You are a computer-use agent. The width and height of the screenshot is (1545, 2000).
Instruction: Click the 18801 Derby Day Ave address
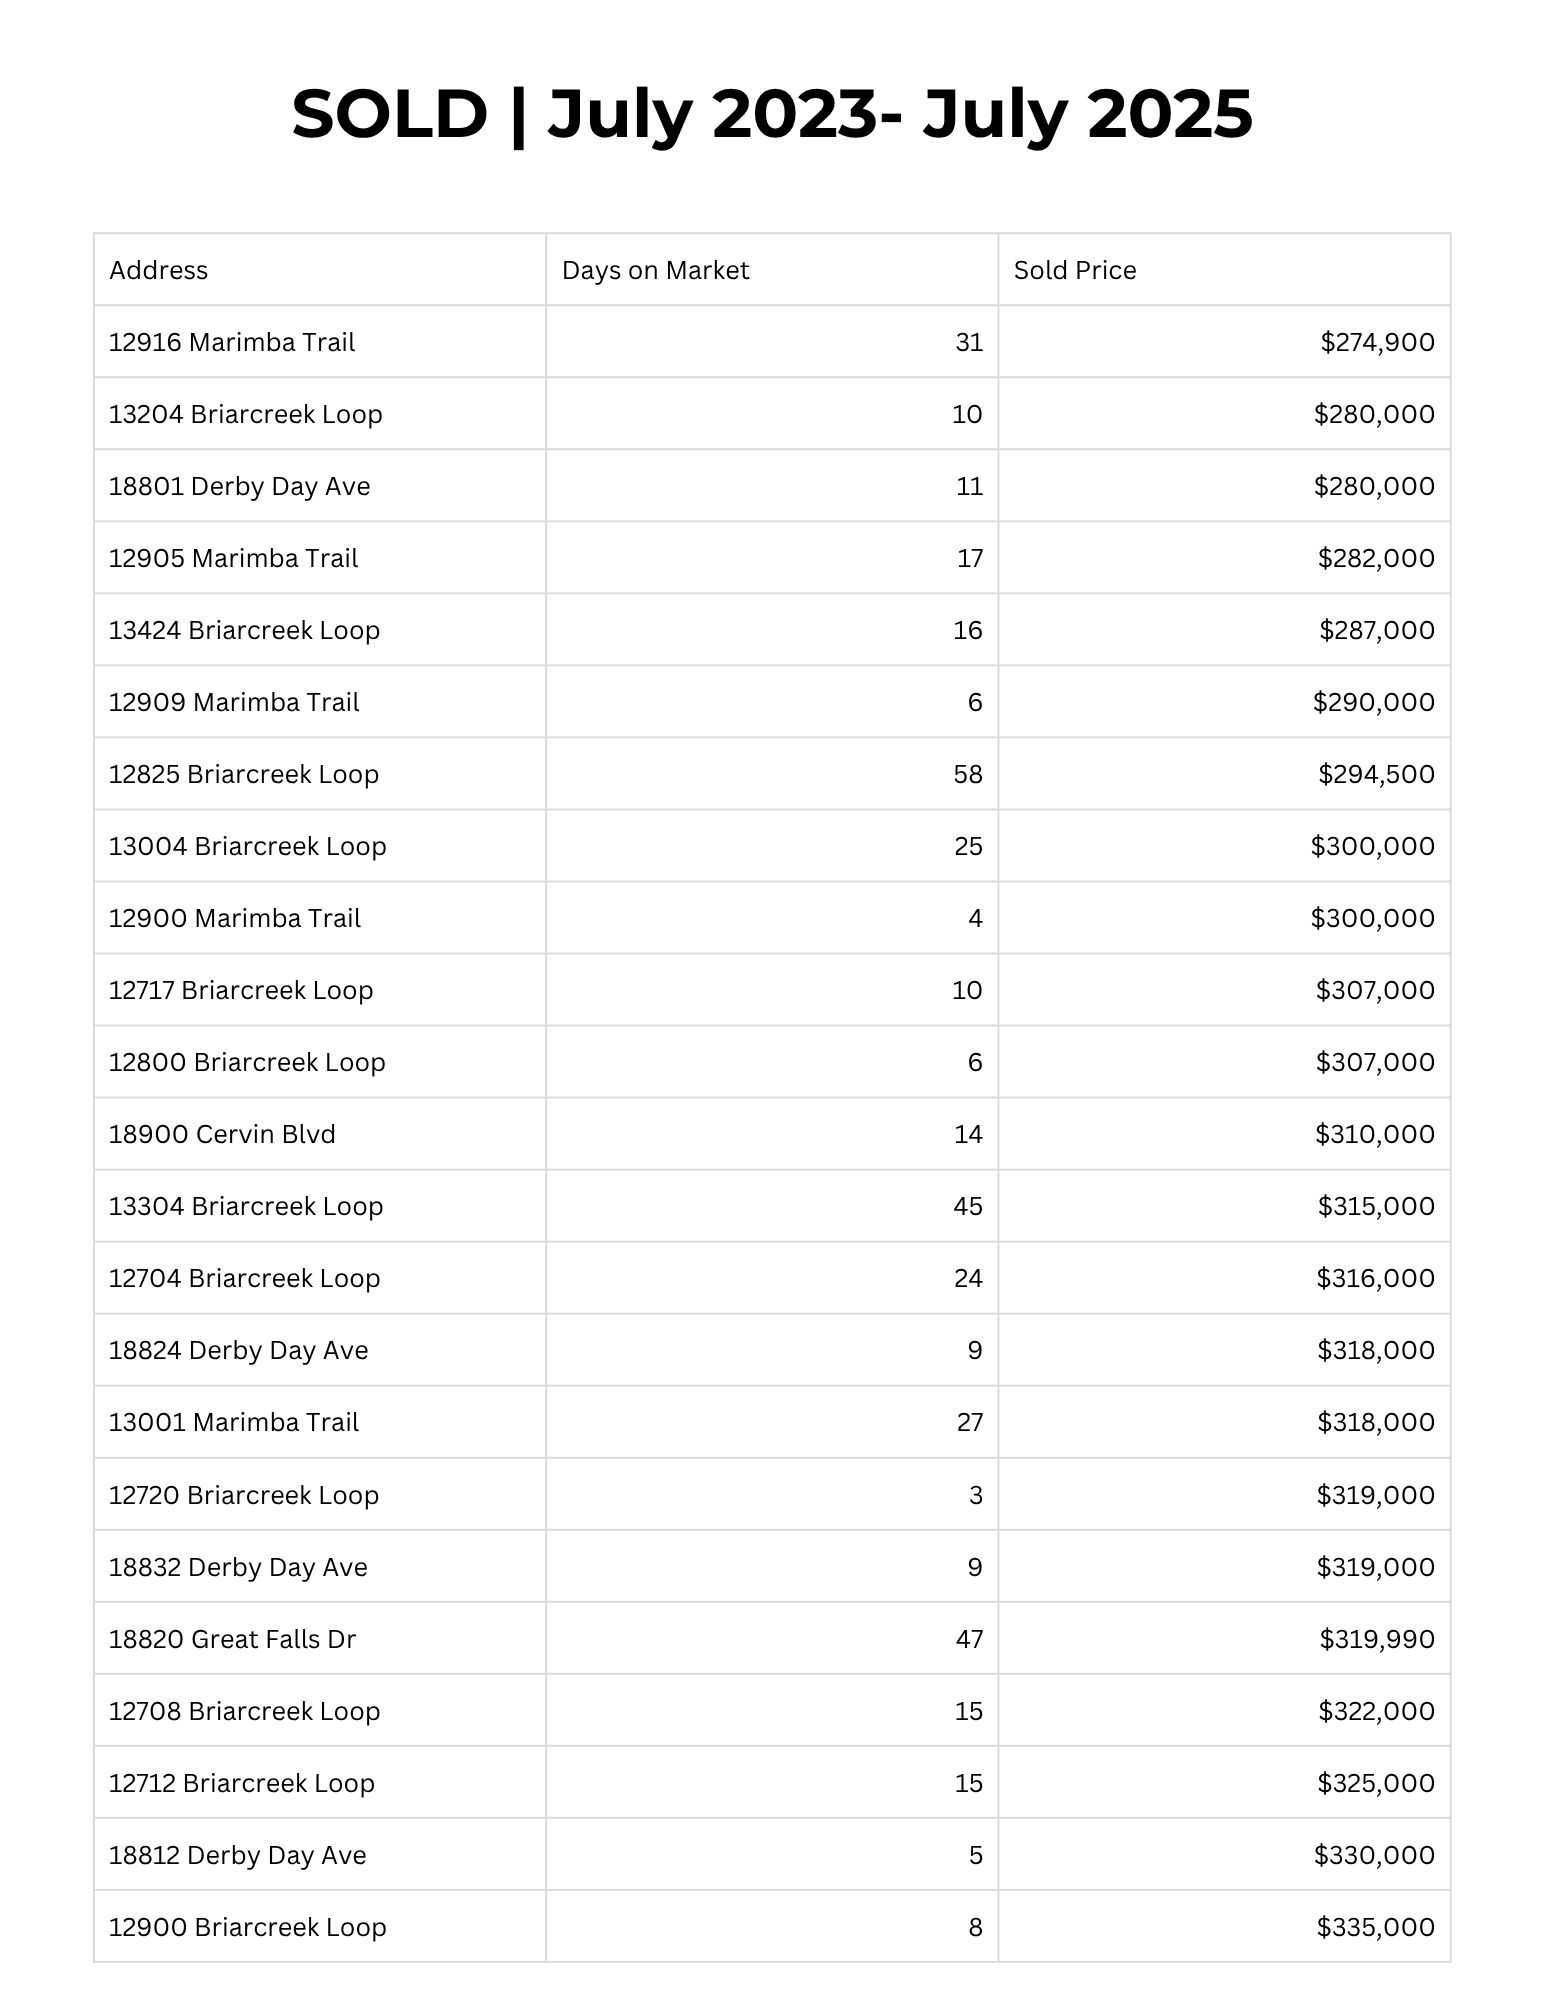[x=240, y=486]
